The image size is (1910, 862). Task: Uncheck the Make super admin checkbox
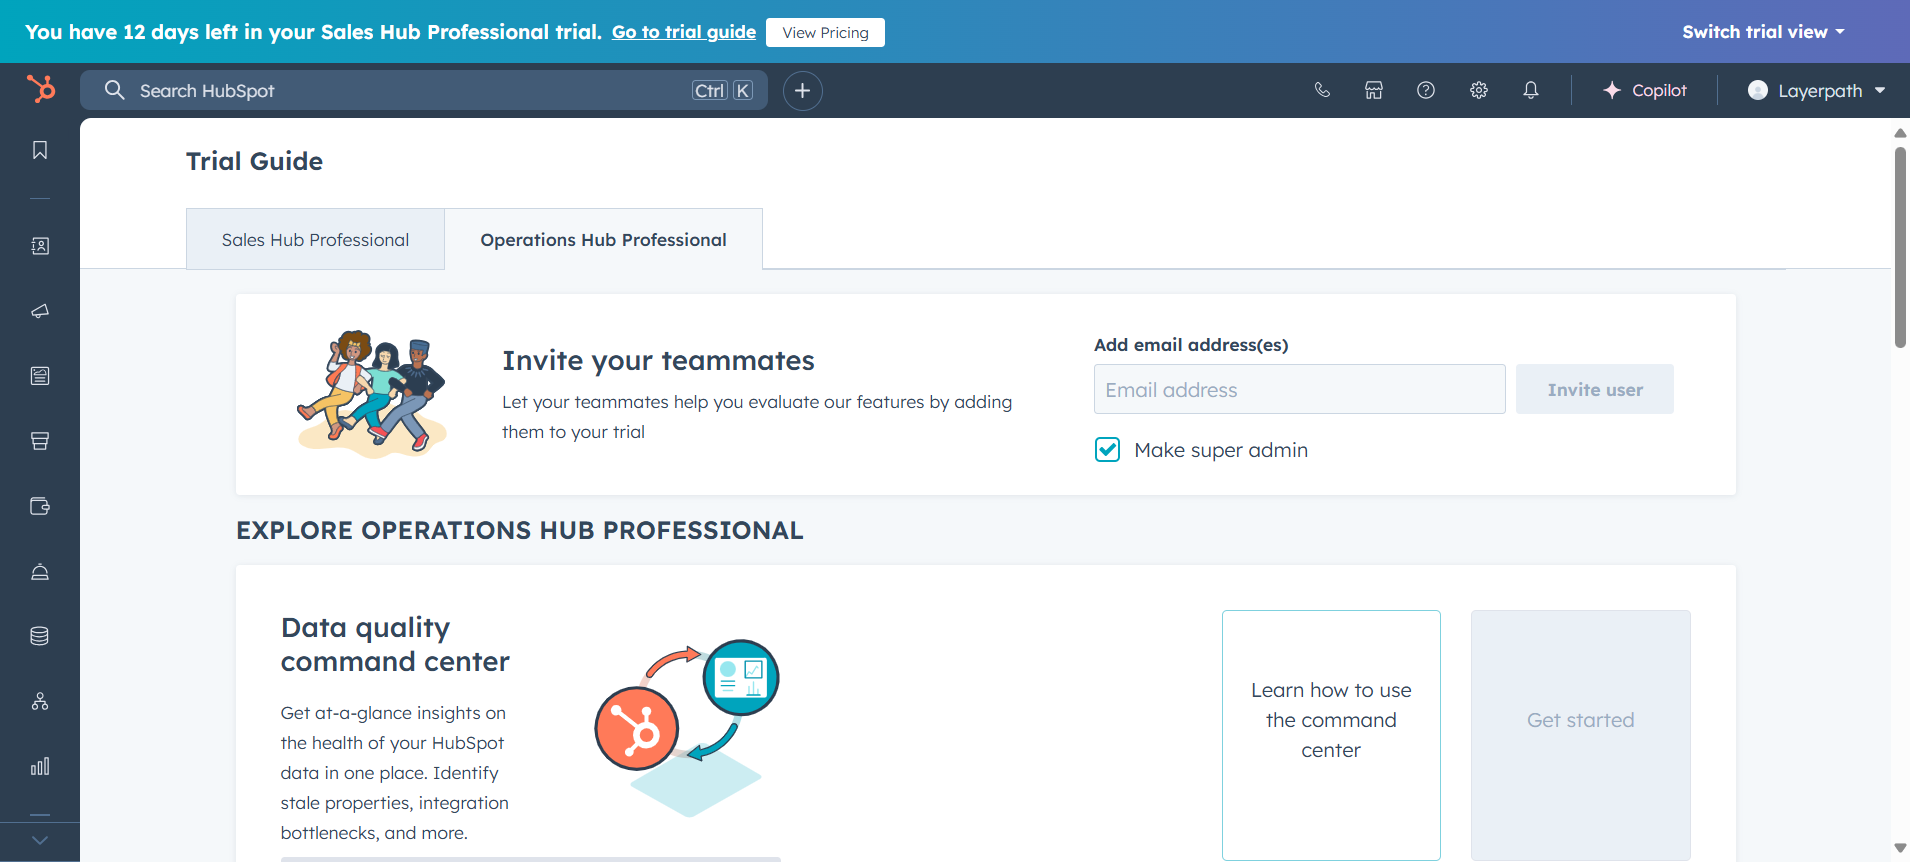[1107, 450]
